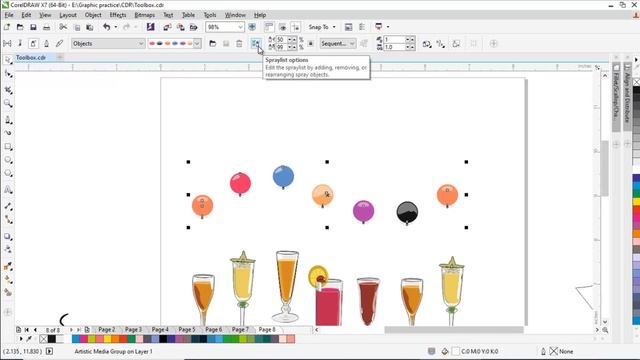Toggle Show grid button
Screen dimensions: 640x360
282,27
